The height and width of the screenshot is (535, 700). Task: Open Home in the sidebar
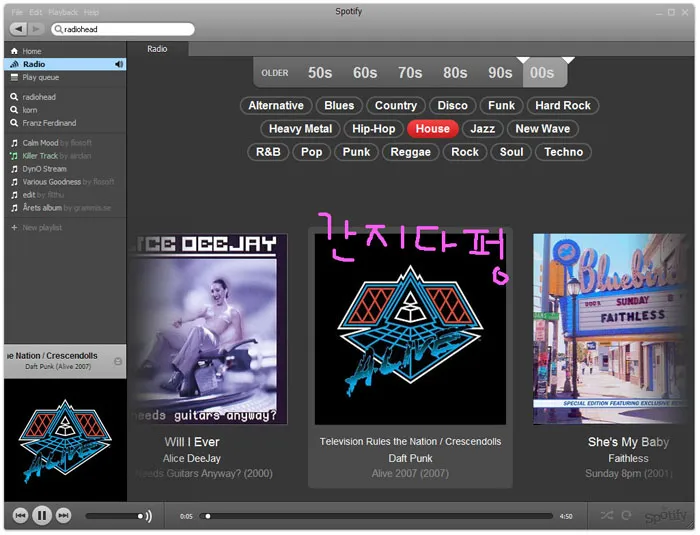[x=32, y=51]
